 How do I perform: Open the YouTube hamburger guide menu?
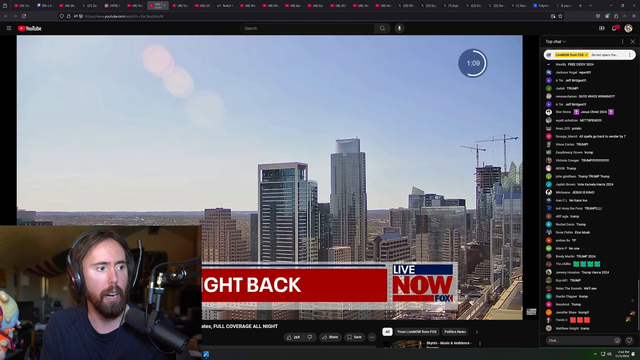[x=9, y=28]
